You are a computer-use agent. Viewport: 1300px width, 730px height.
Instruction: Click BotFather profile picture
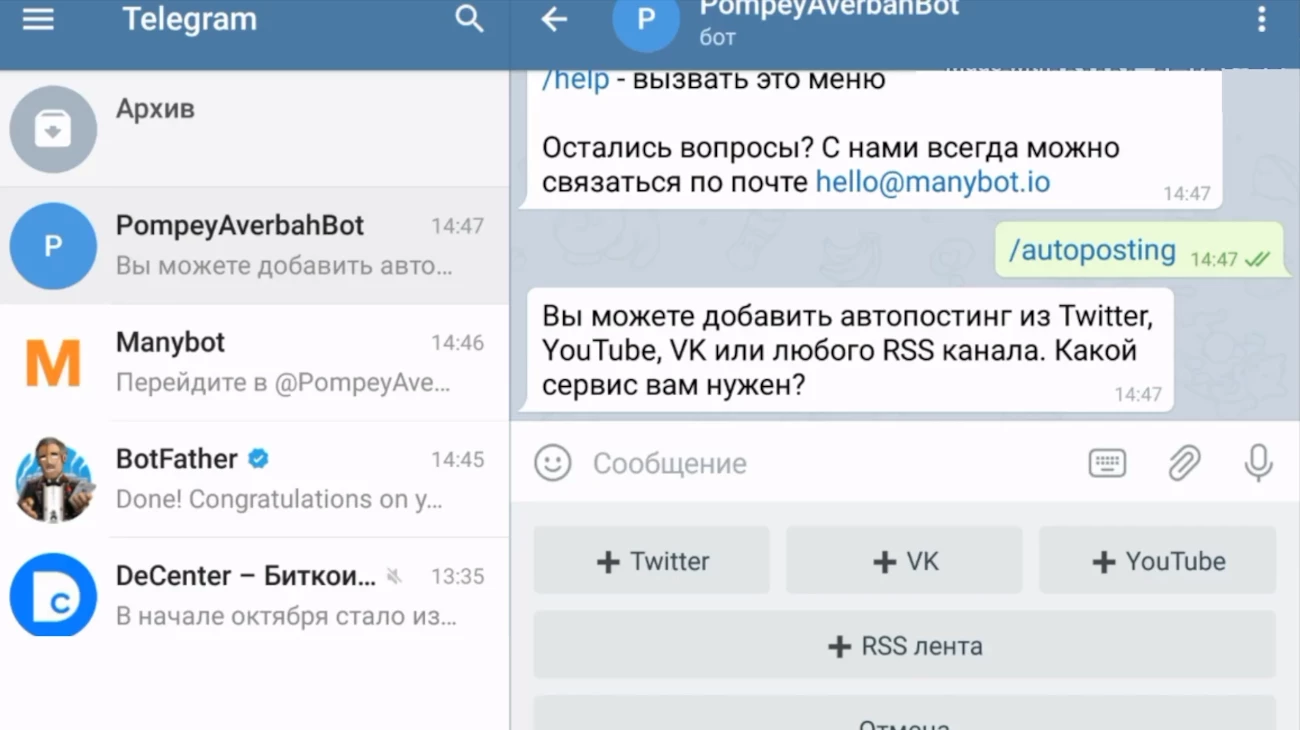point(53,480)
